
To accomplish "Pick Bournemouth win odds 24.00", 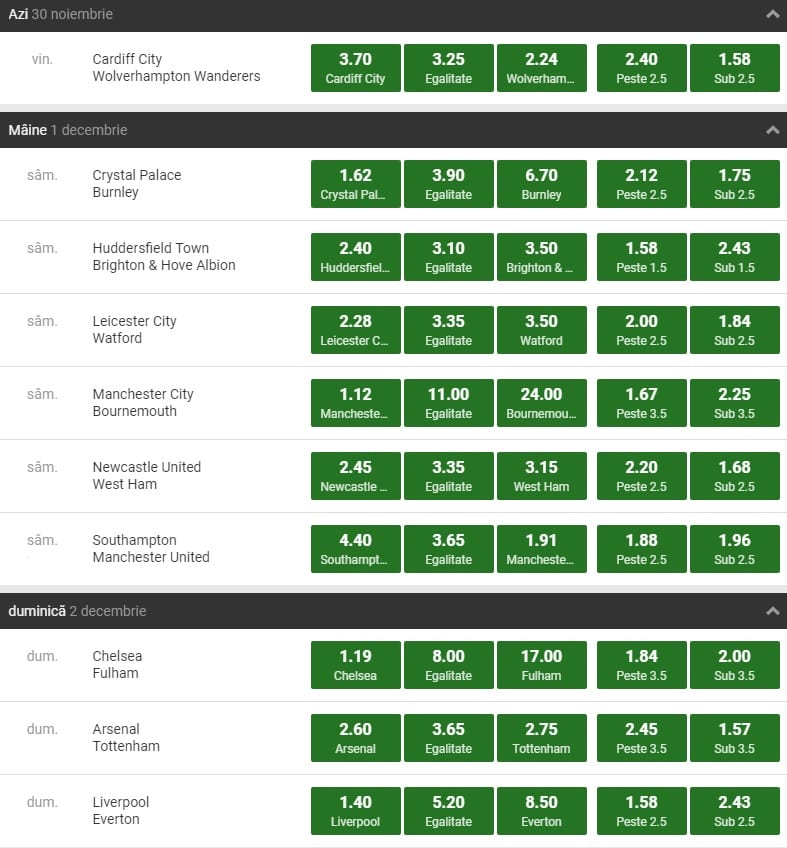I will [x=541, y=403].
